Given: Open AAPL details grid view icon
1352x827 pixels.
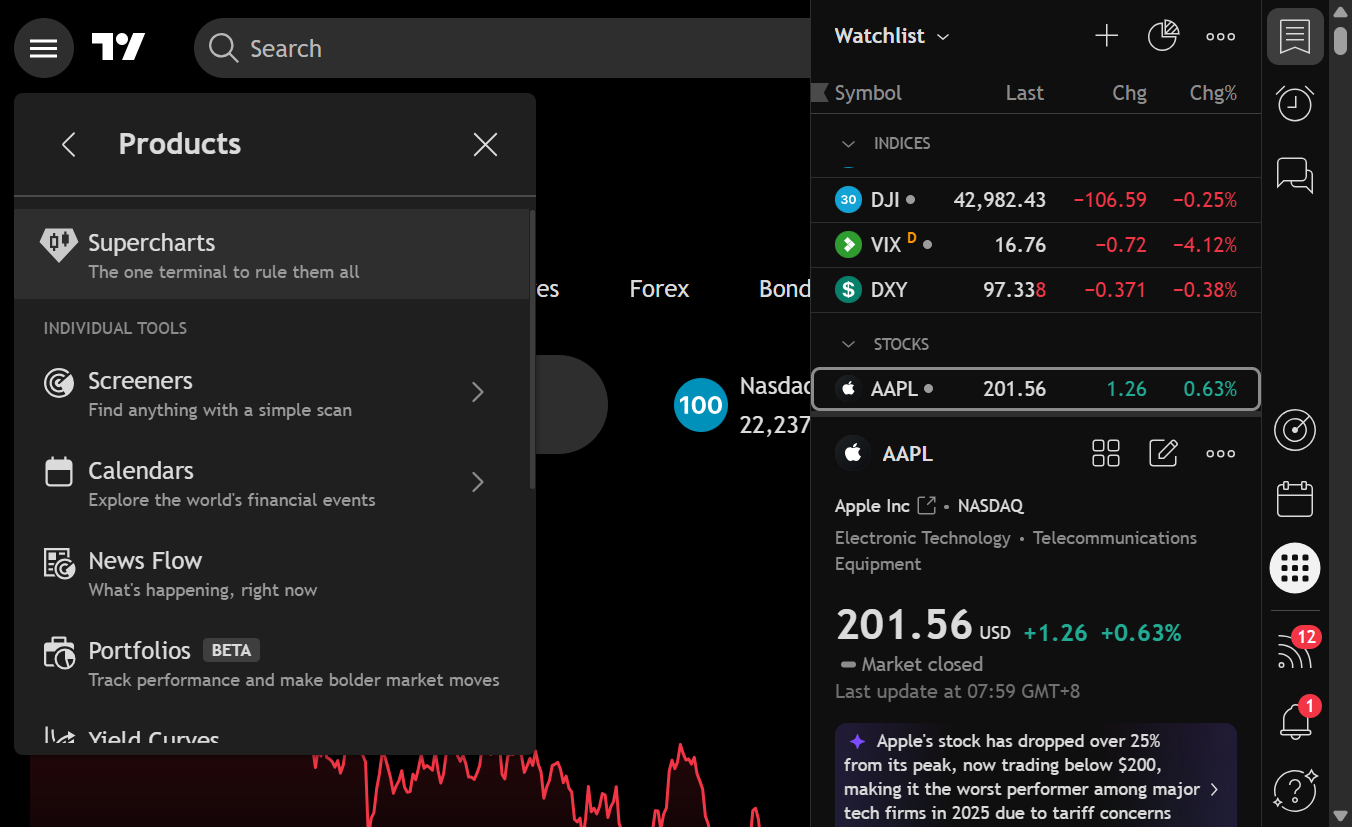Looking at the screenshot, I should pos(1106,453).
